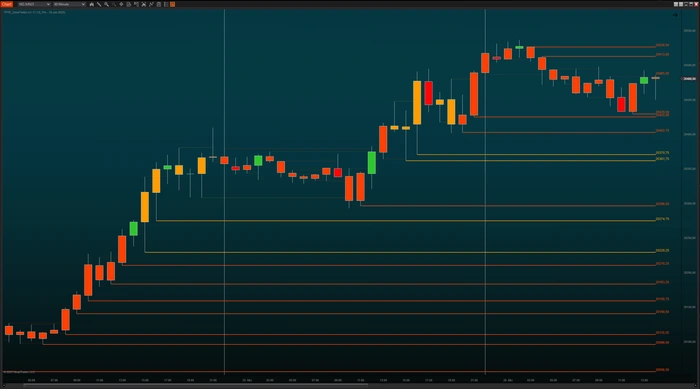Click the zoom in magnifier icon

[106, 4]
